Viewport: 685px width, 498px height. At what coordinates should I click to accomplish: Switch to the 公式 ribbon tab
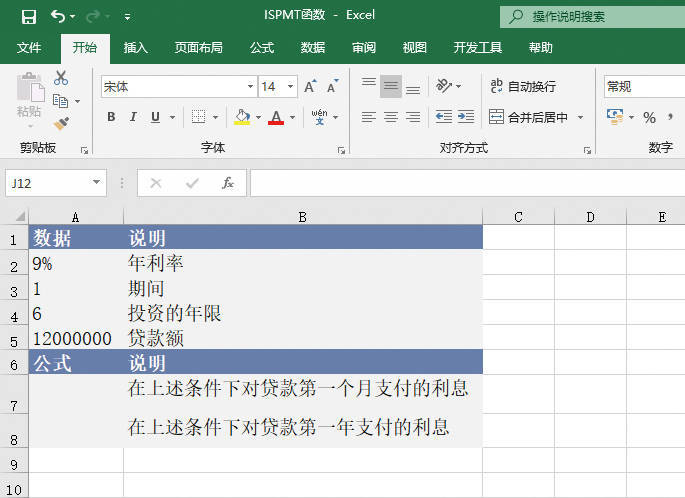pos(262,47)
